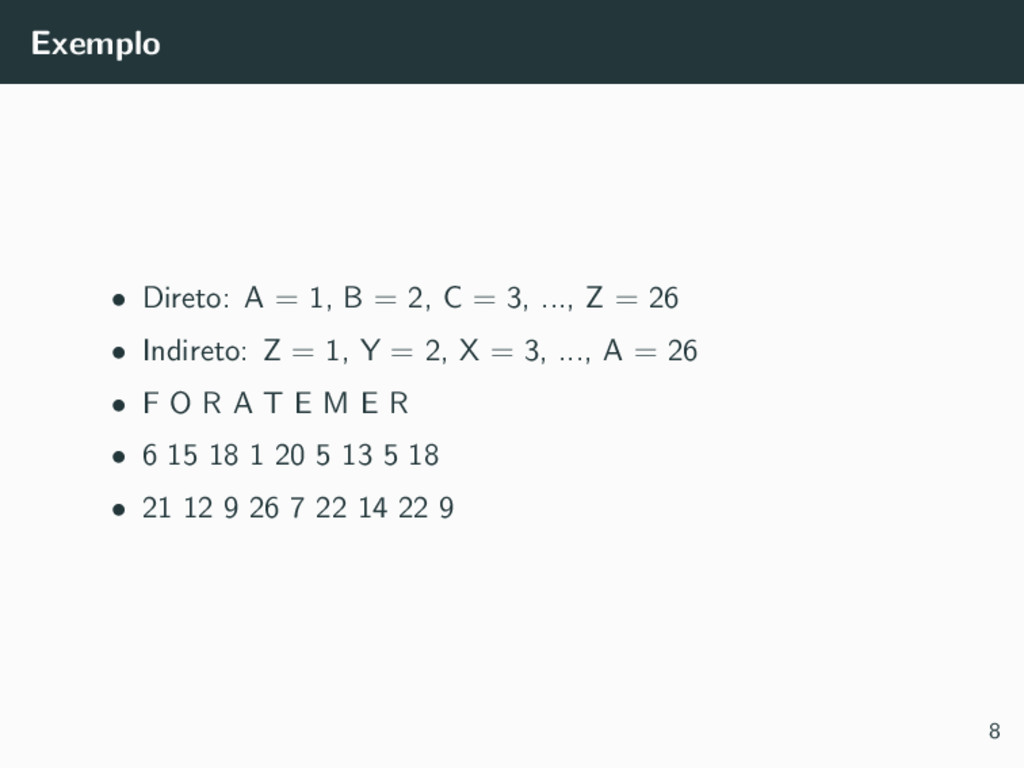Click number 13 in the direct code line

tap(357, 455)
